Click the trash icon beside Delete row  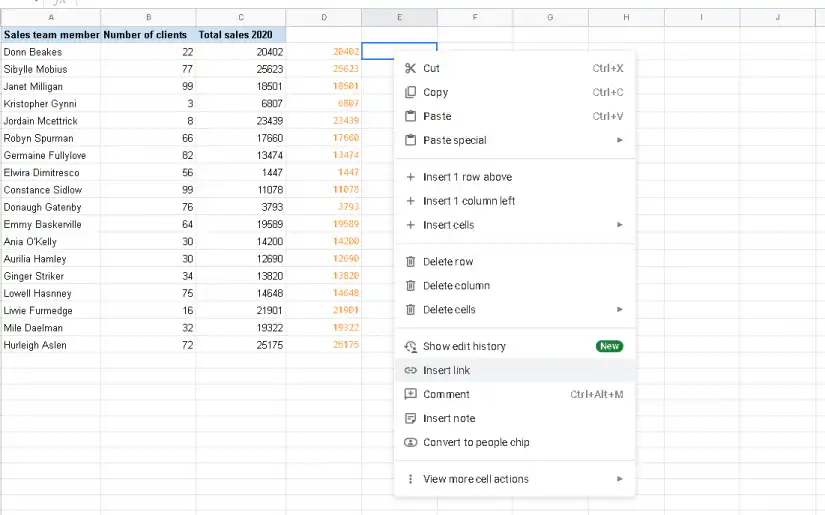point(410,261)
